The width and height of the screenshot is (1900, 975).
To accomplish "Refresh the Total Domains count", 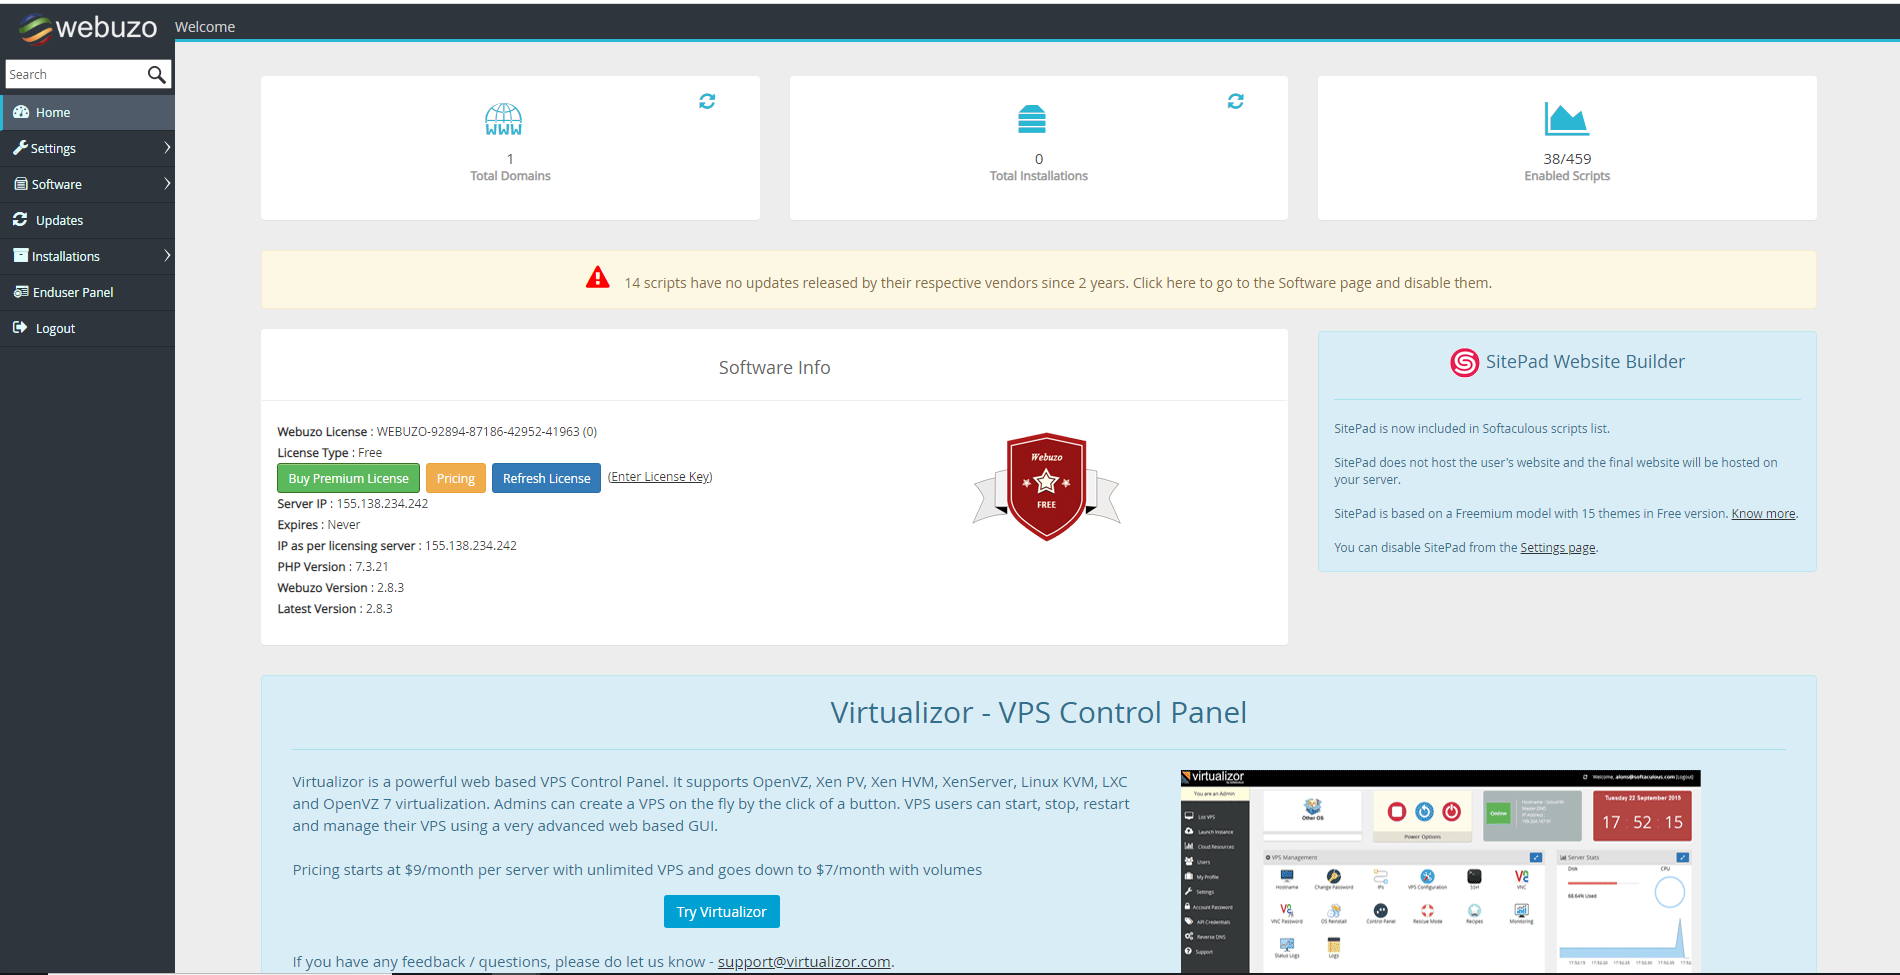I will pyautogui.click(x=707, y=101).
